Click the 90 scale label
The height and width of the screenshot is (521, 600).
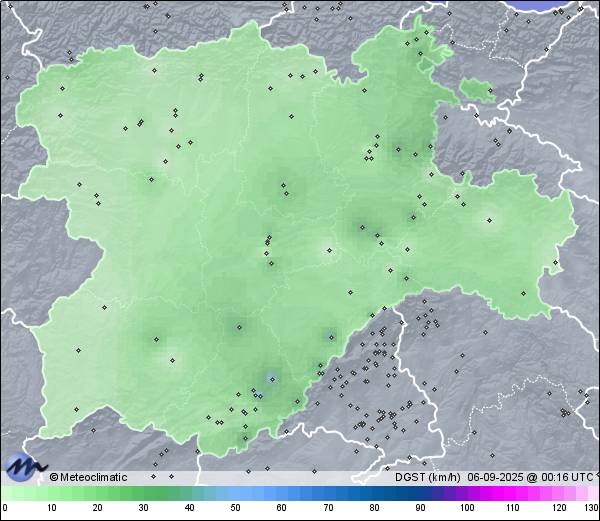tap(420, 508)
